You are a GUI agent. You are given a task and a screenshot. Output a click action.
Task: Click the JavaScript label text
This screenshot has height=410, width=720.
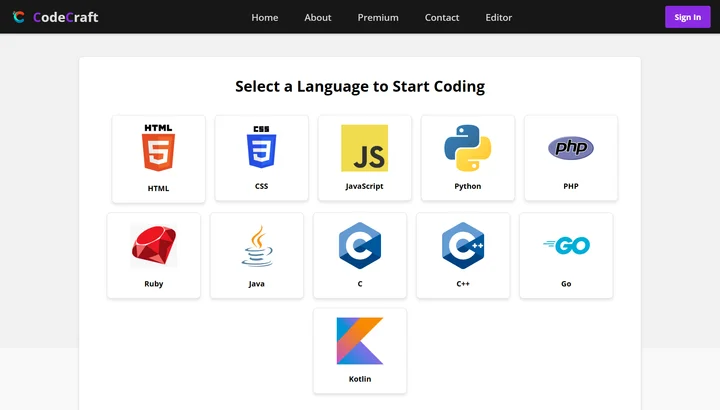tap(365, 186)
